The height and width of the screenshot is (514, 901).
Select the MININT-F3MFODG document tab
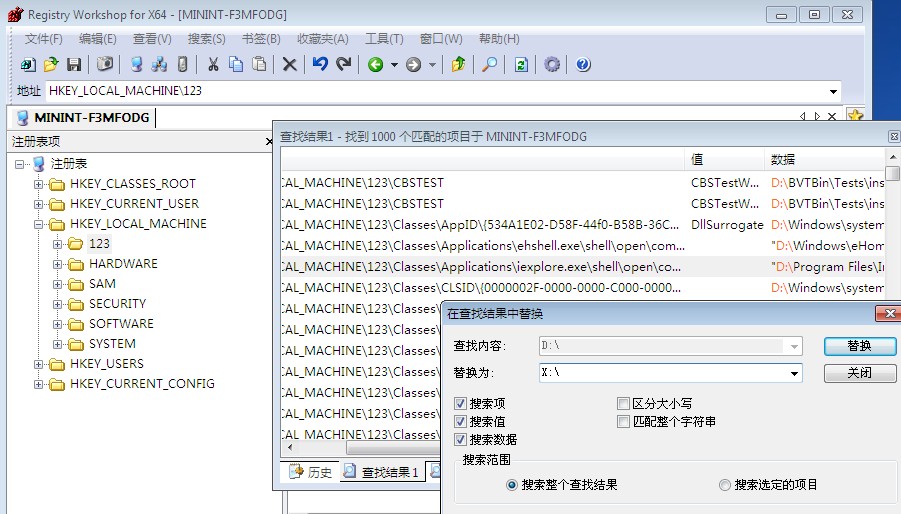(84, 118)
